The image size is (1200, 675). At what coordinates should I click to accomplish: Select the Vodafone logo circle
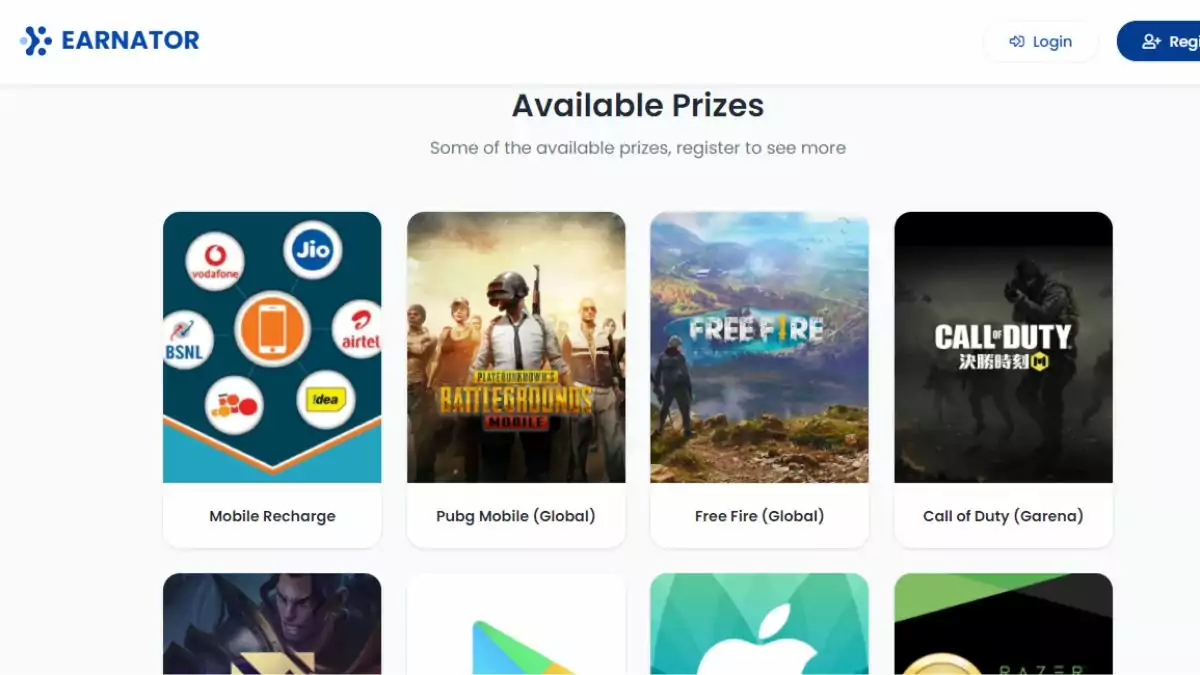(215, 261)
